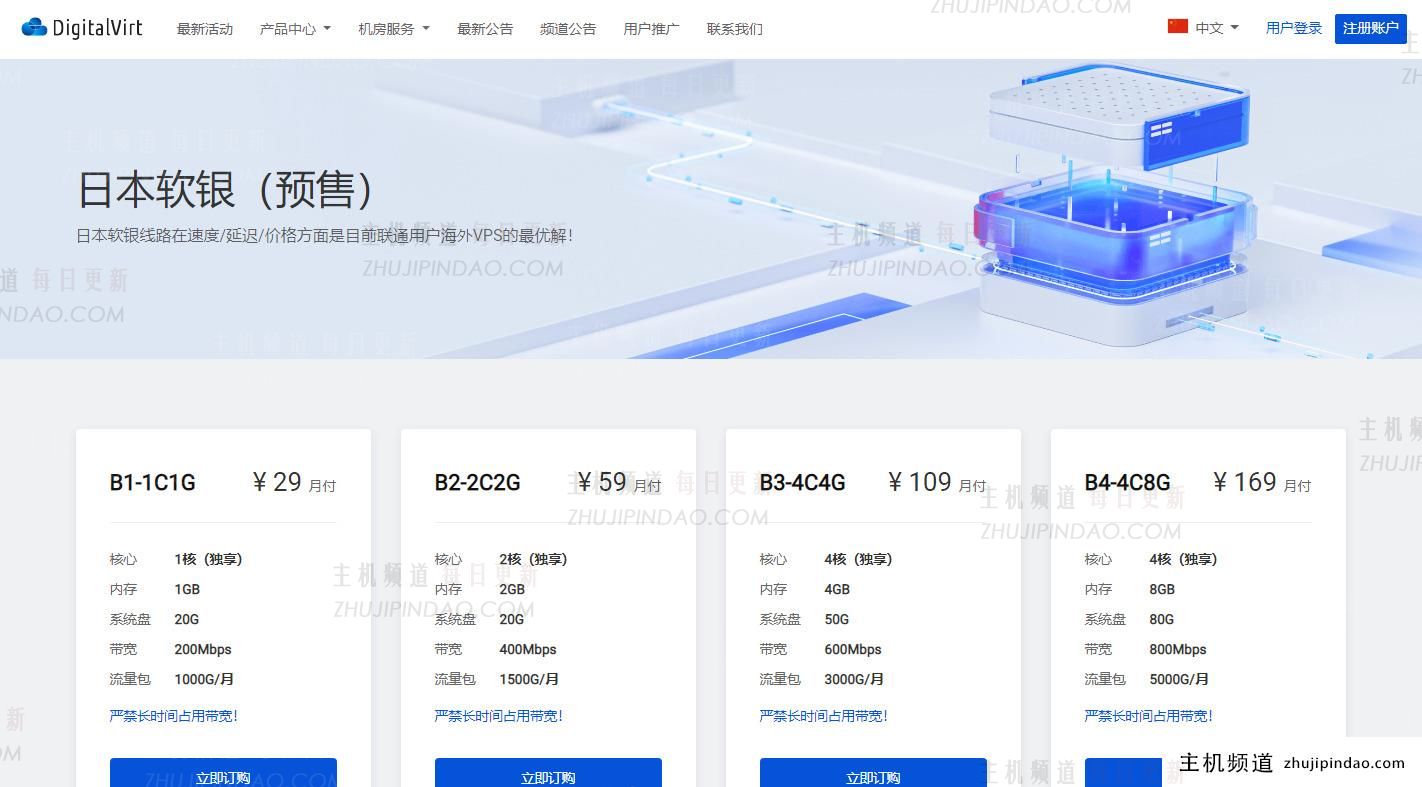The height and width of the screenshot is (787, 1422).
Task: Click the ¥29 price
Action: 277,482
